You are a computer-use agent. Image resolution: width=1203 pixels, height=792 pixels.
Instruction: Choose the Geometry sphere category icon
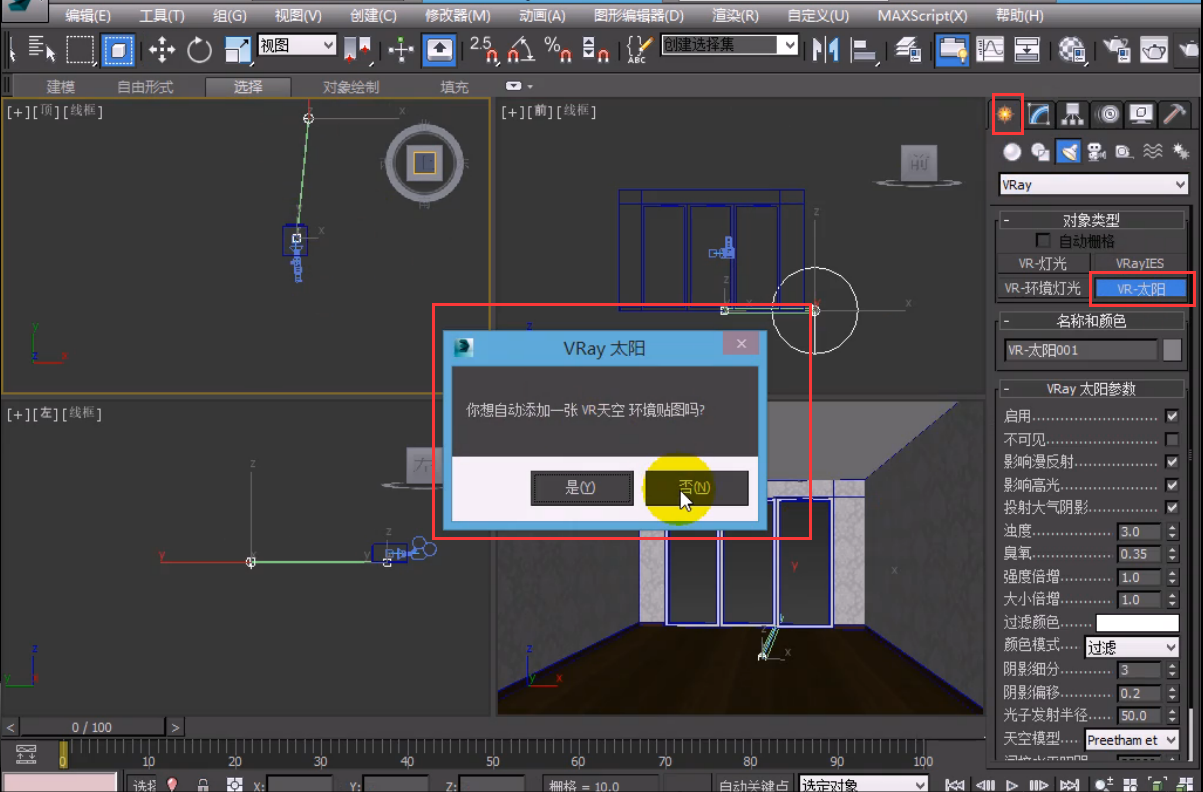point(1012,152)
